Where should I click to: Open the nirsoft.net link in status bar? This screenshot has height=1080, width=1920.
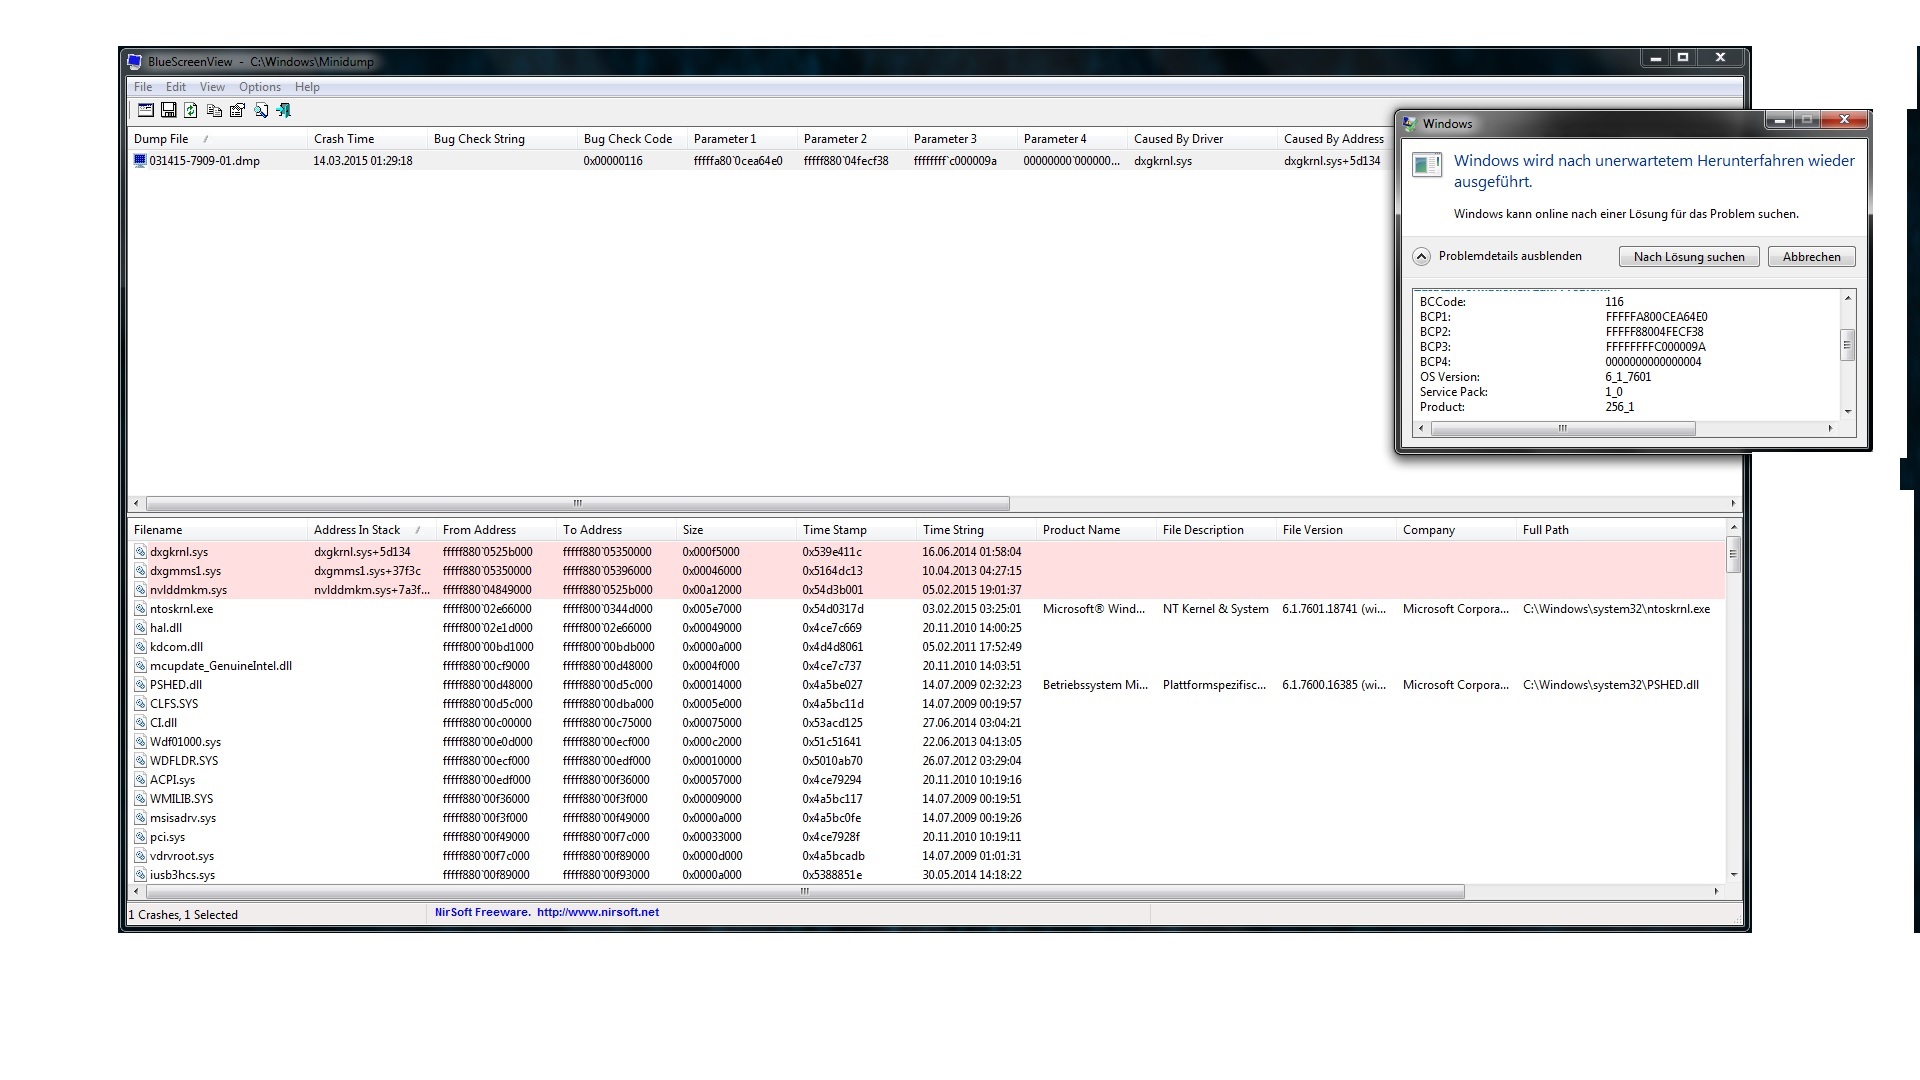[x=597, y=912]
